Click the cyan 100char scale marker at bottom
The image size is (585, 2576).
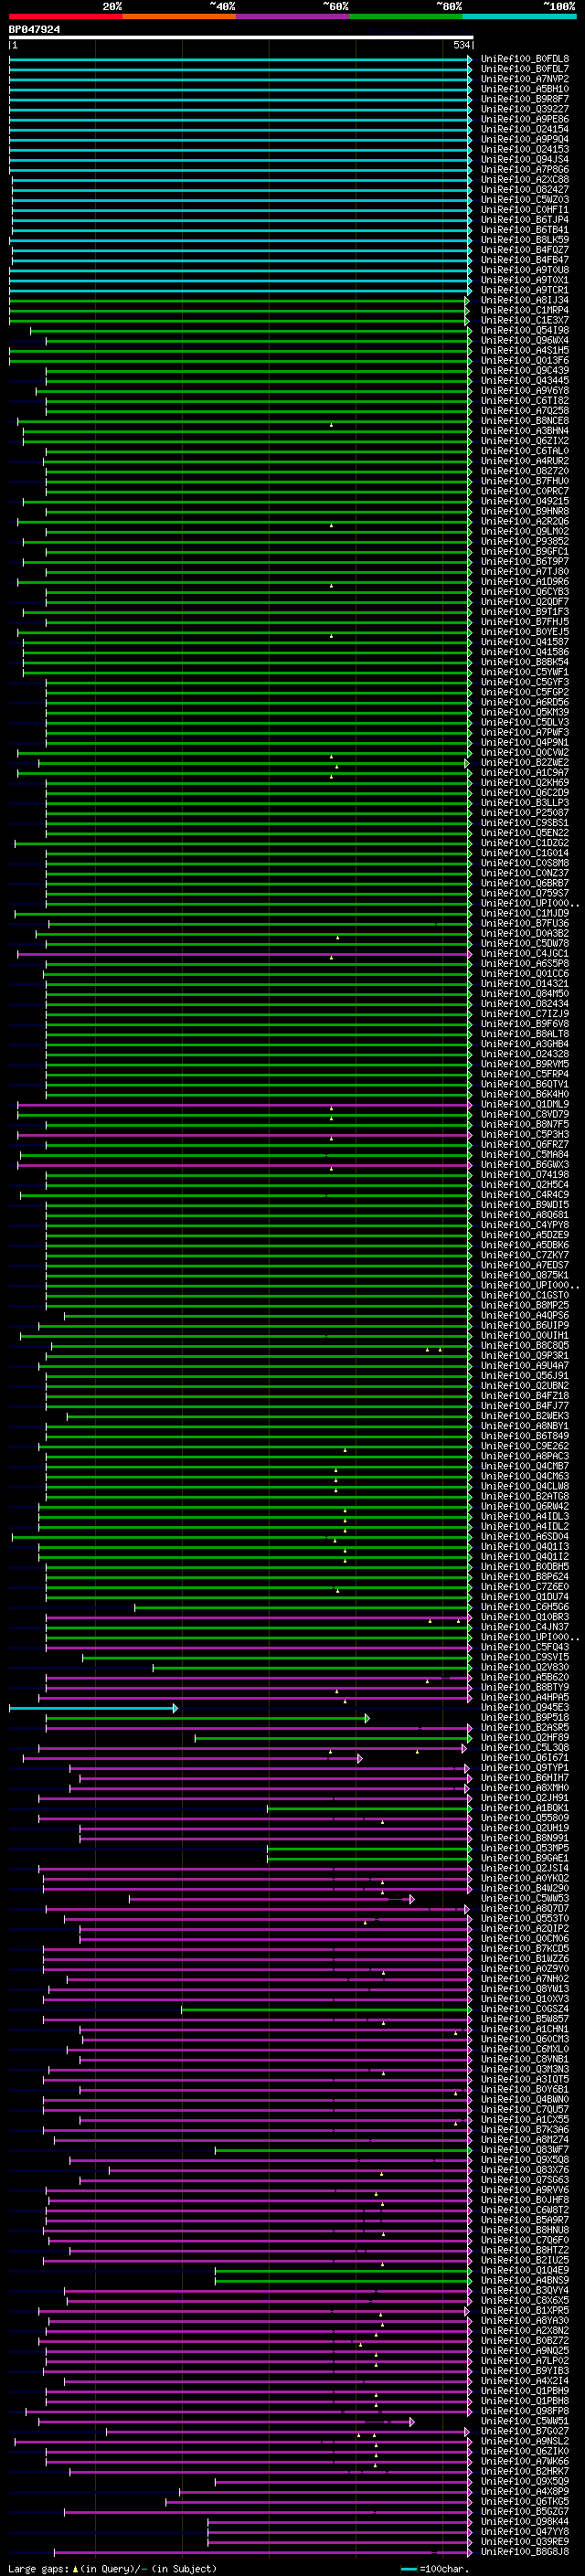point(408,2568)
